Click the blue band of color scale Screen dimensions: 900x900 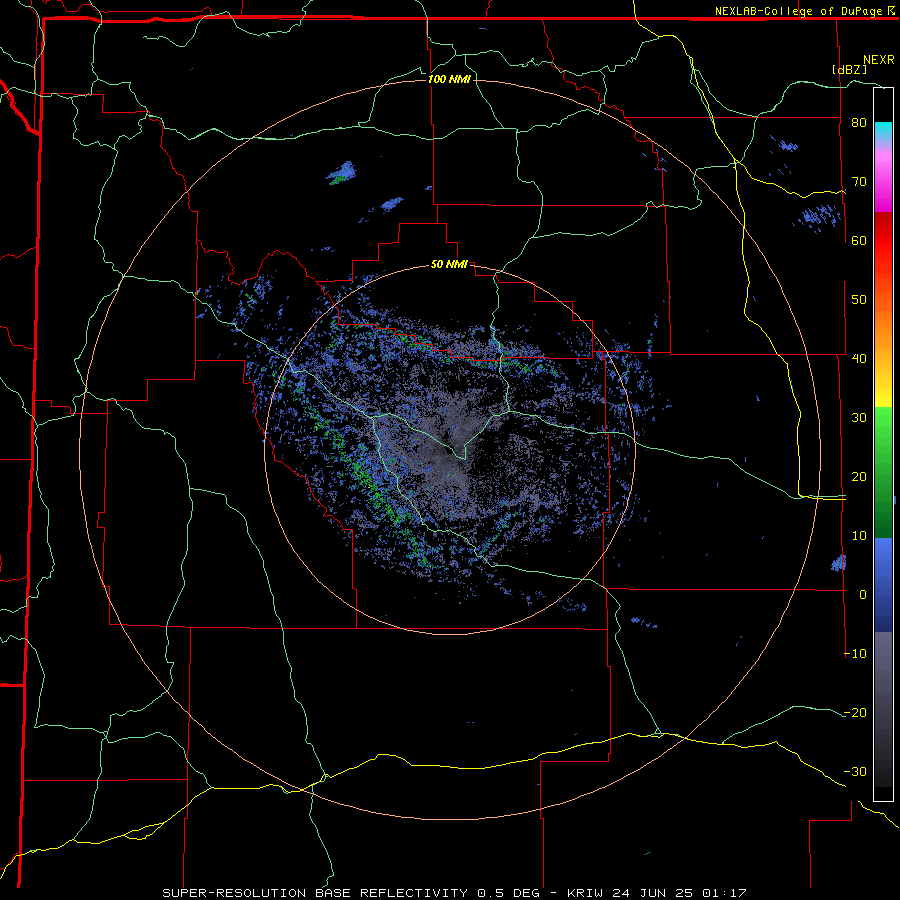(x=883, y=585)
